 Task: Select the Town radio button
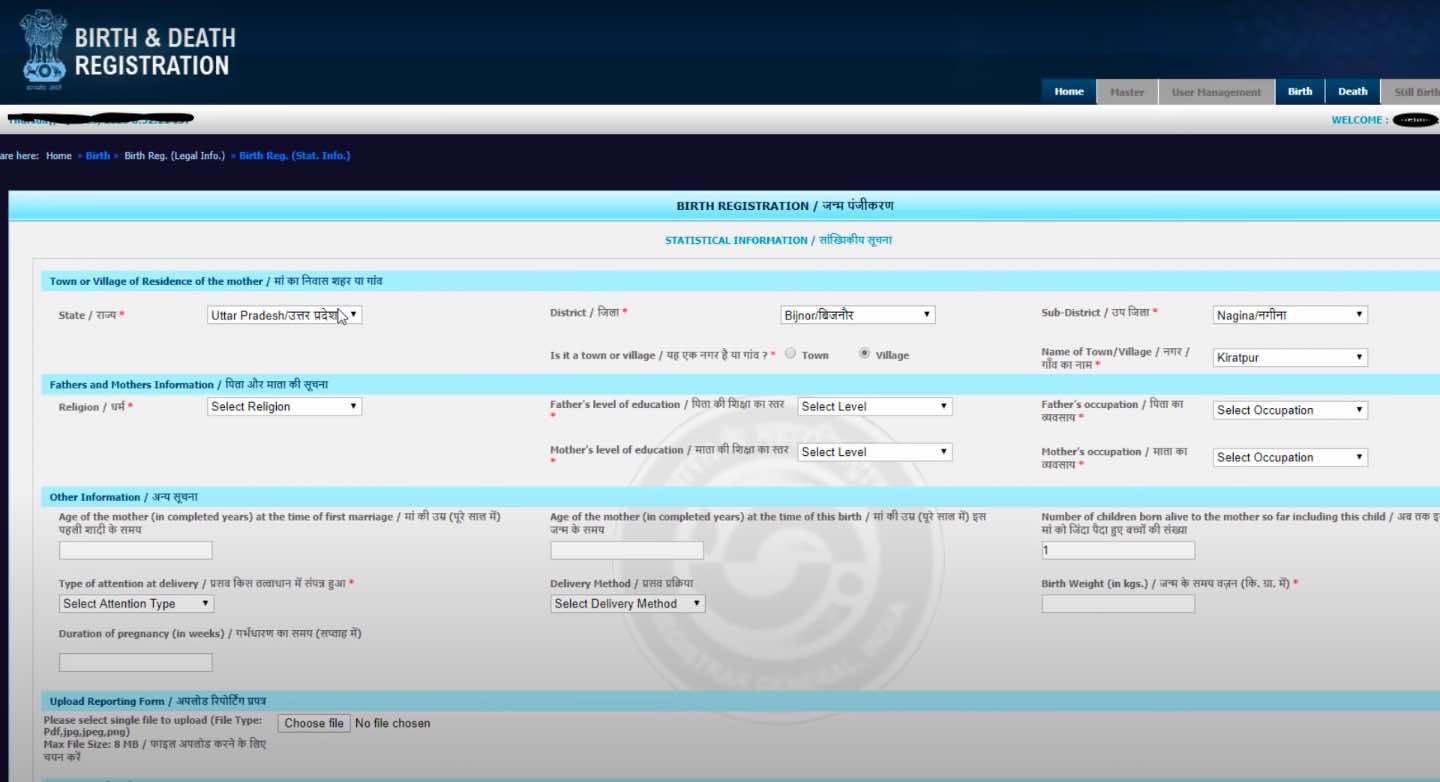click(790, 353)
